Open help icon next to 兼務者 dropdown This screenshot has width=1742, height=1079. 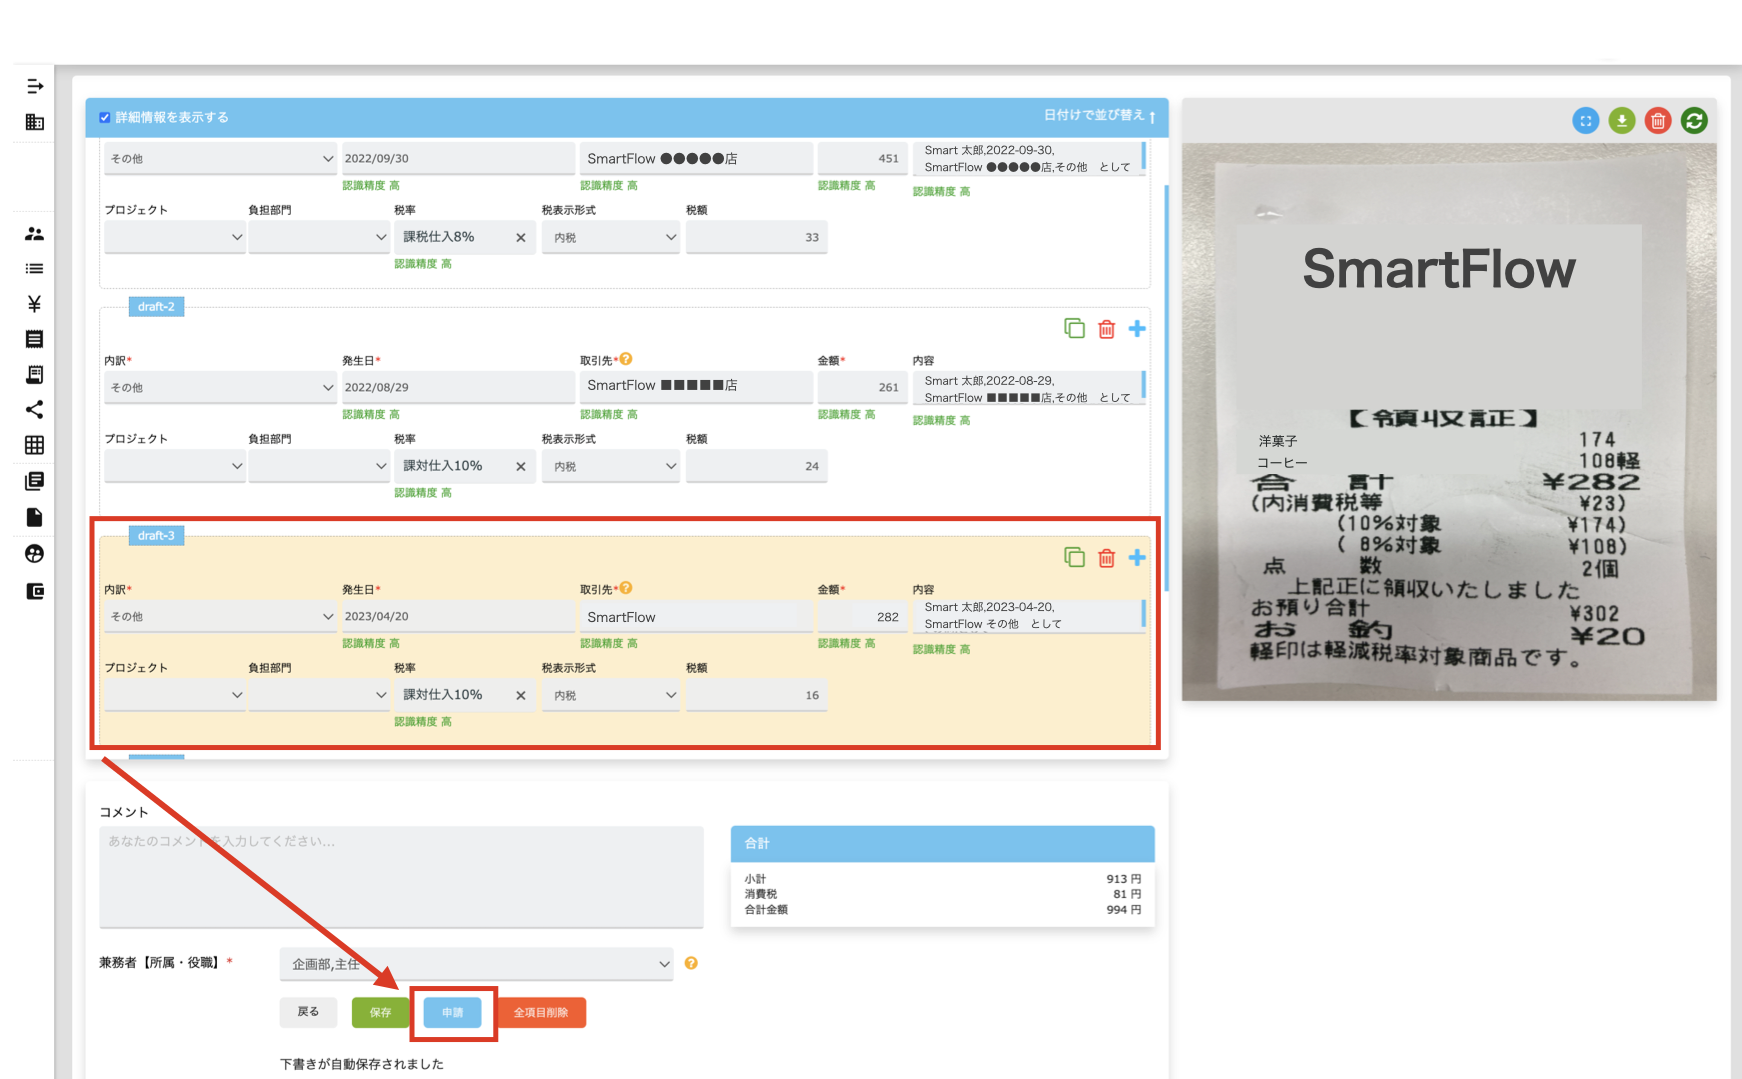[691, 963]
